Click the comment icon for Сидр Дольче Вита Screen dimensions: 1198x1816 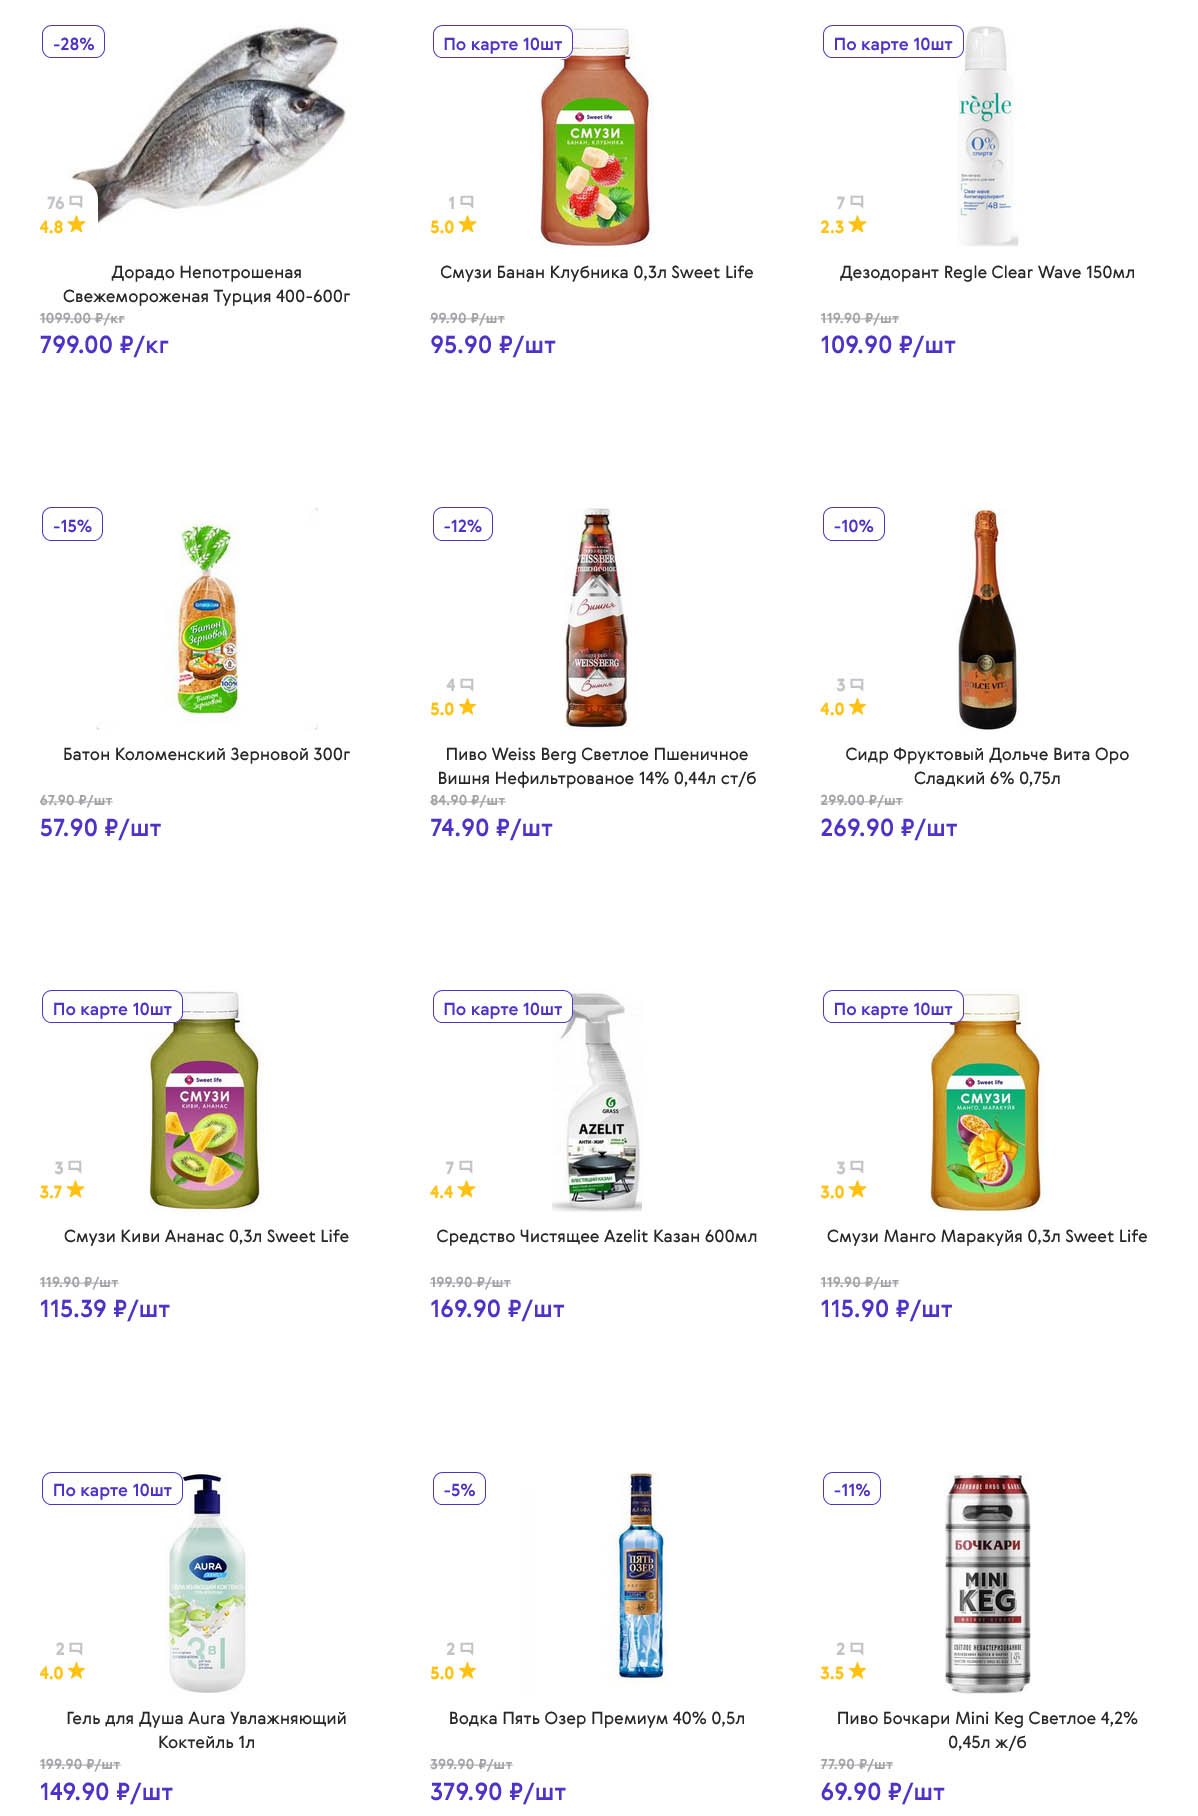tap(857, 685)
